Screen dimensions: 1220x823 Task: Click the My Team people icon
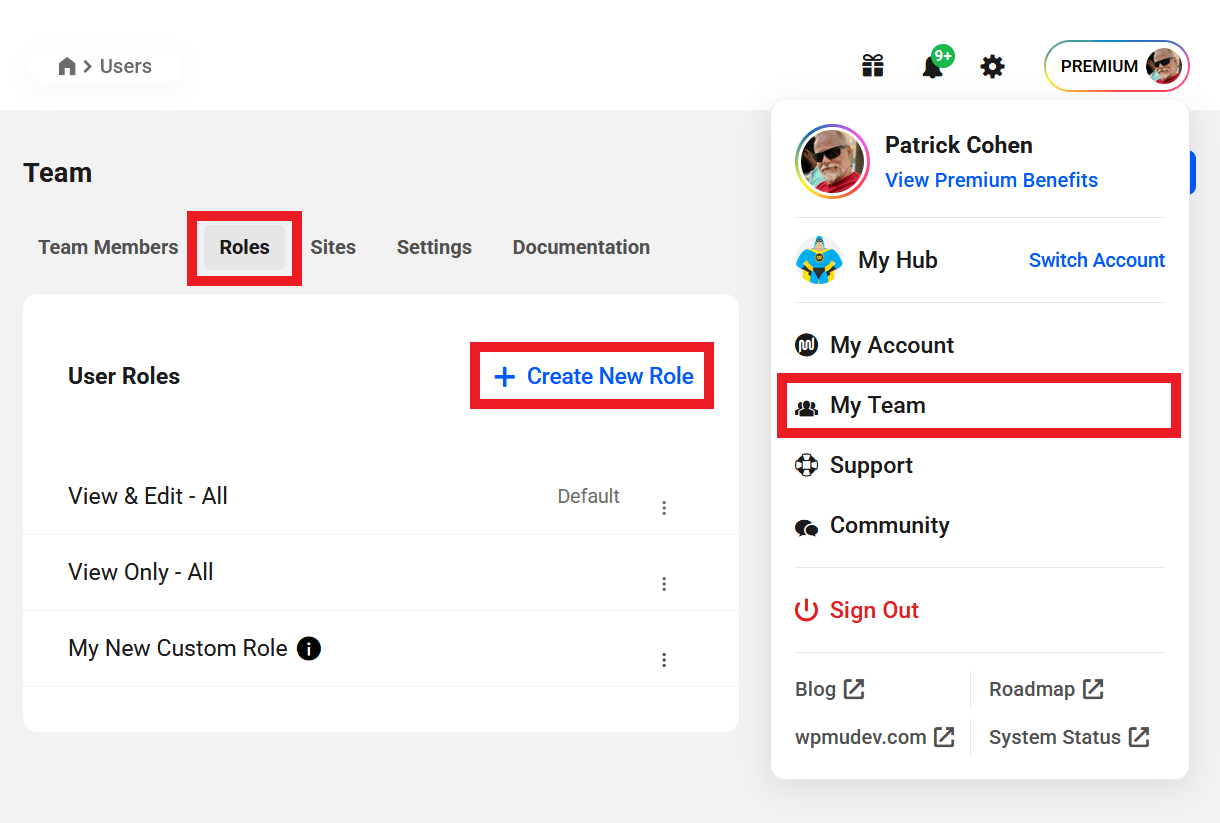point(806,407)
